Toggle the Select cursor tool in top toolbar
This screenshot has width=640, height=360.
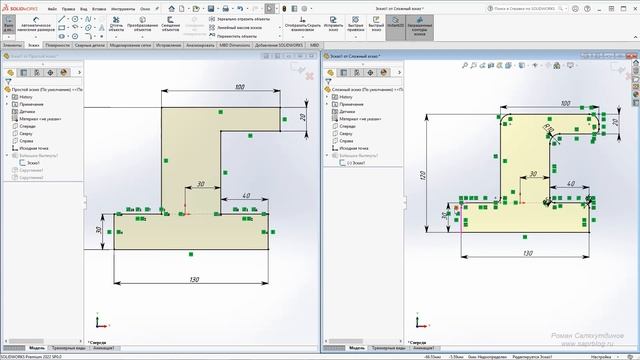pyautogui.click(x=269, y=9)
